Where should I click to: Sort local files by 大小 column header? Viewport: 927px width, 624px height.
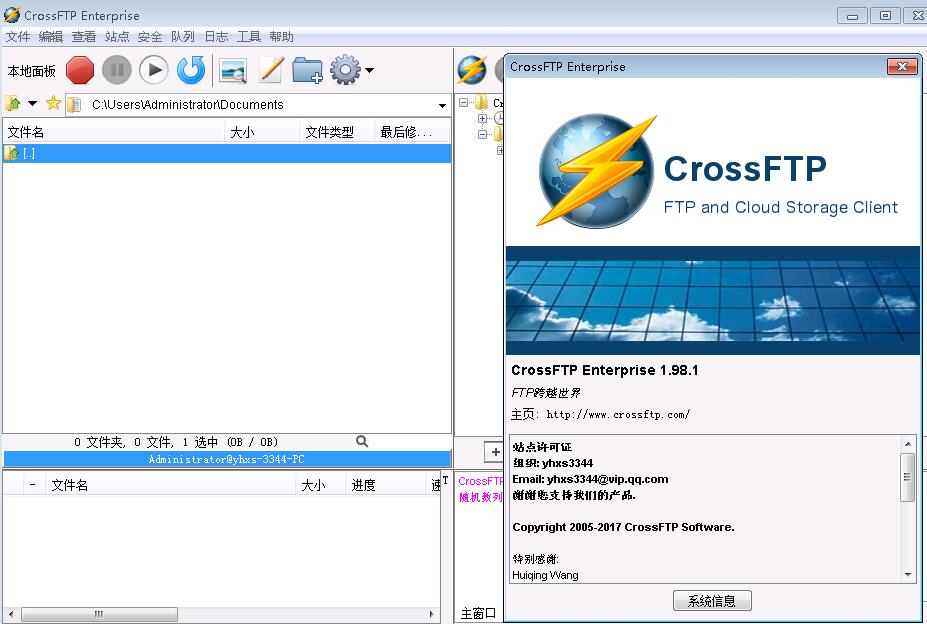(x=262, y=132)
